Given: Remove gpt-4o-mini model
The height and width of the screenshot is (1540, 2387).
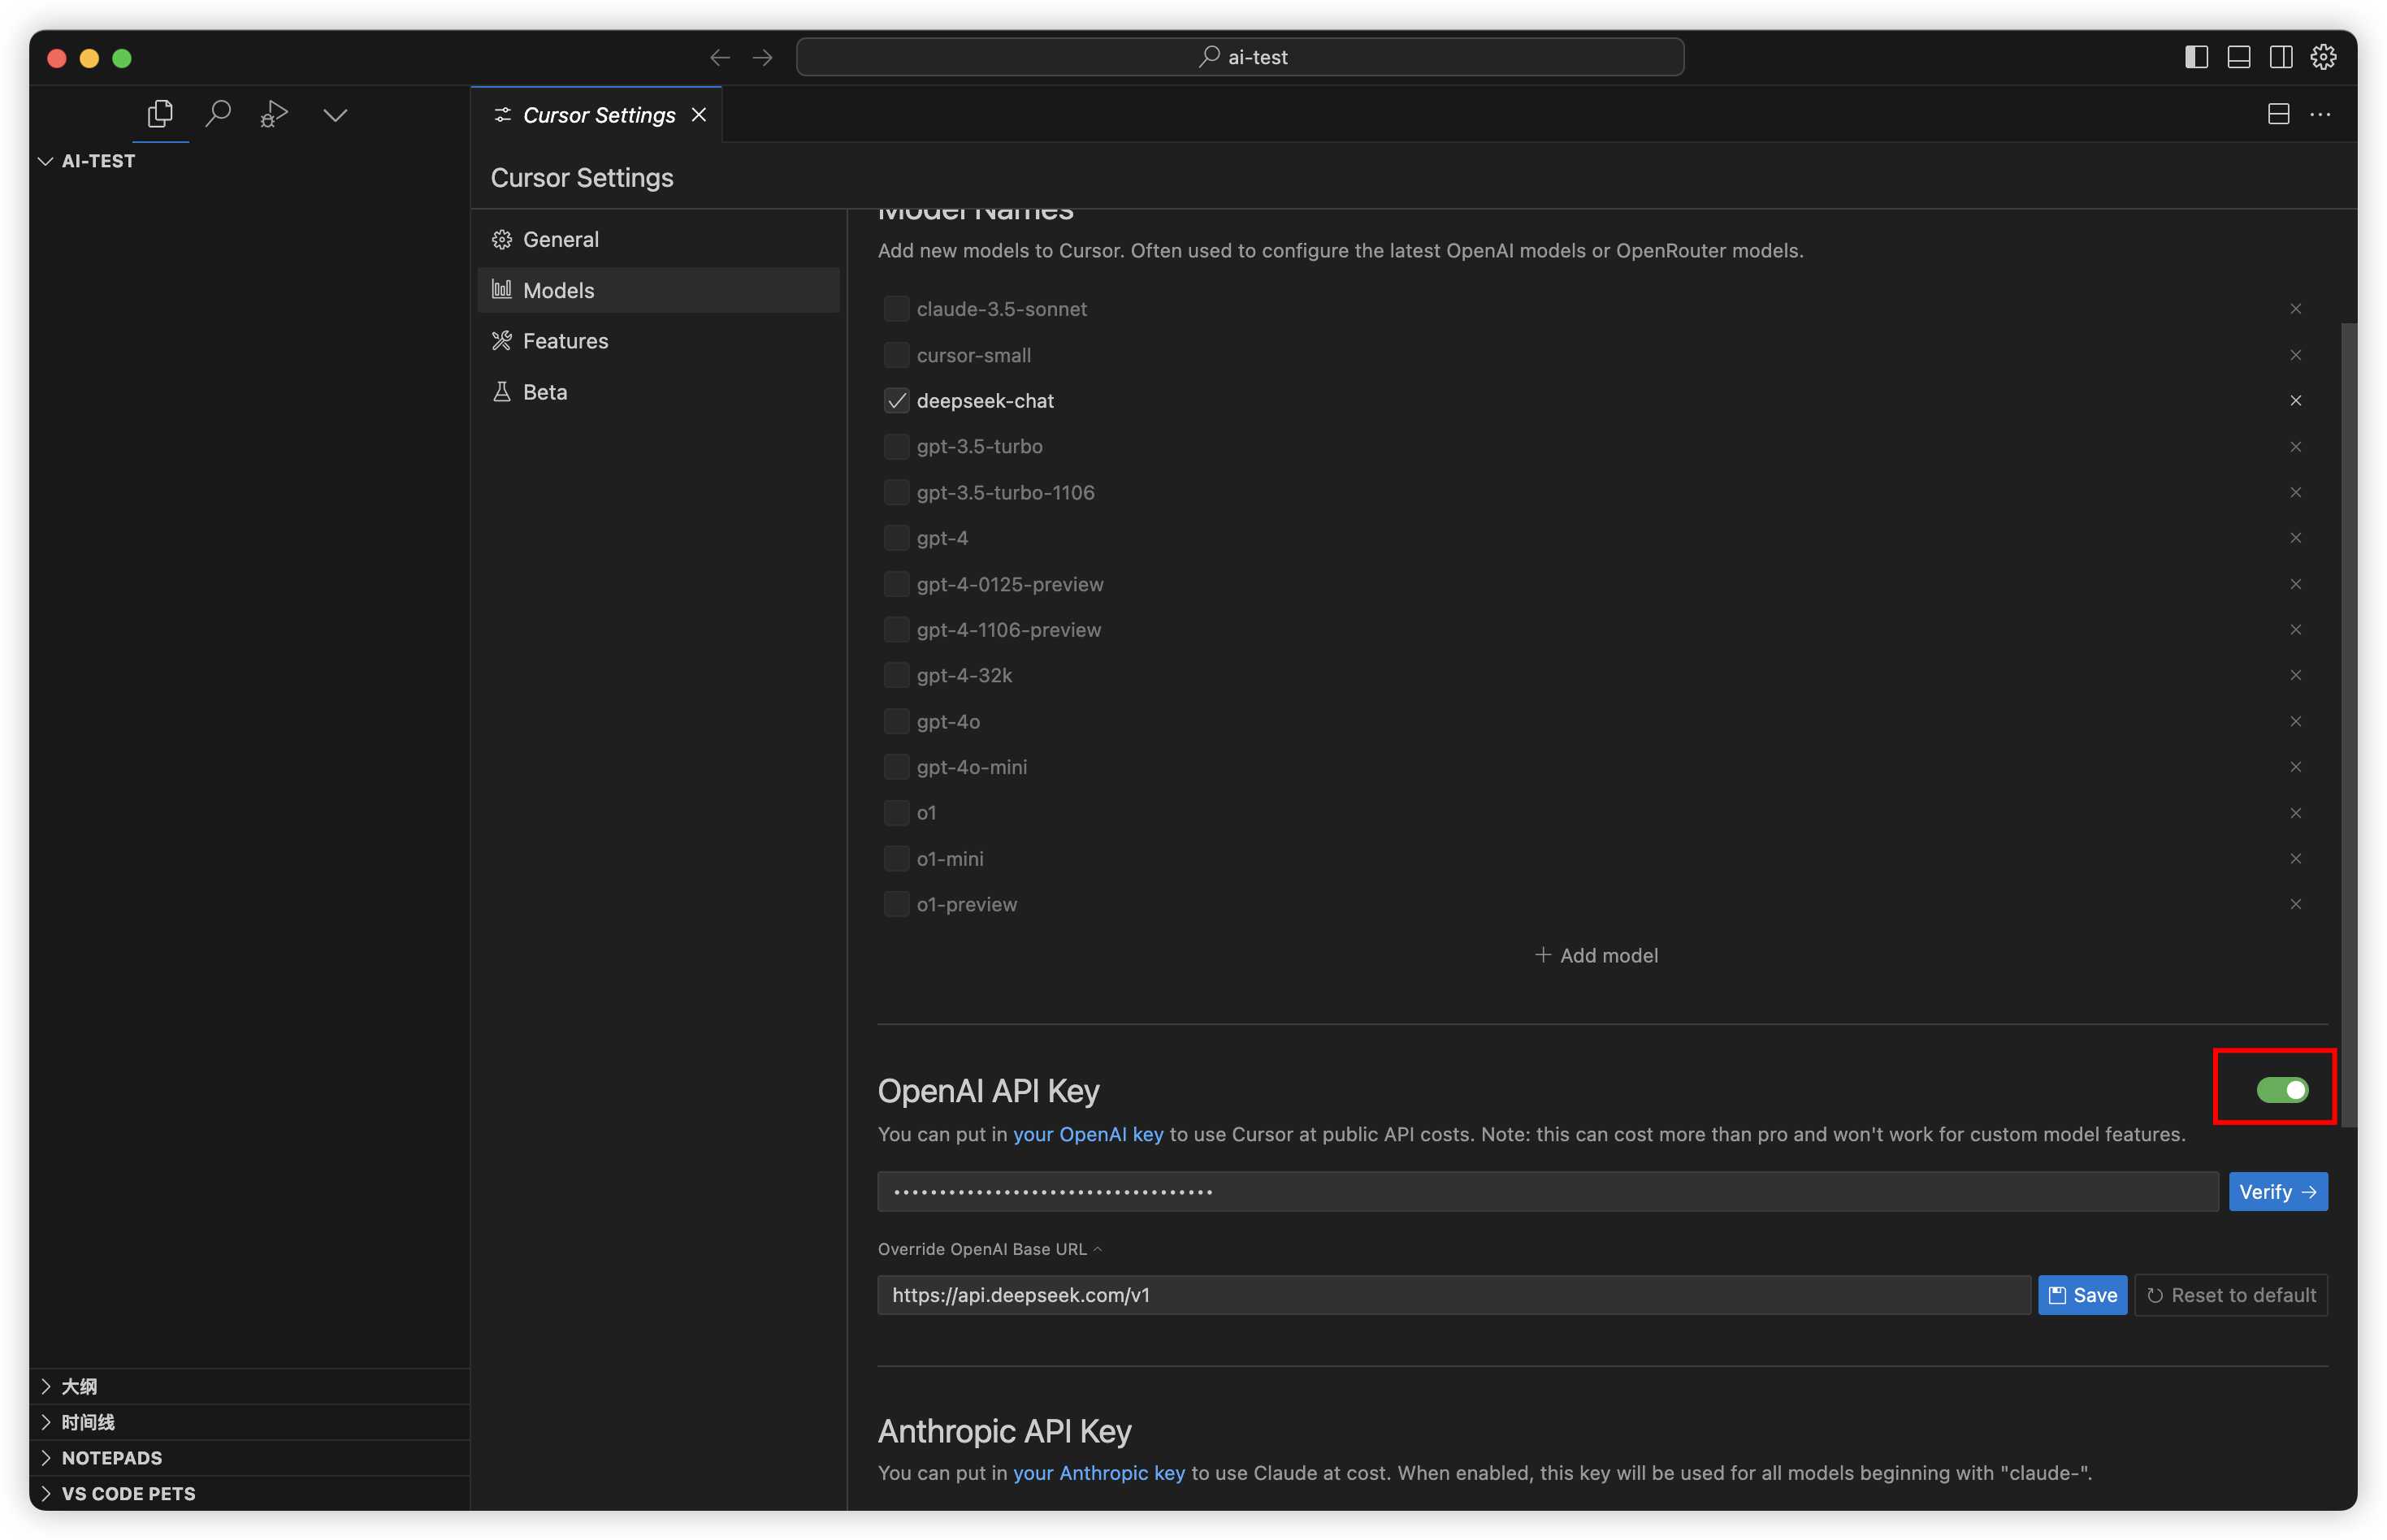Looking at the screenshot, I should click(2295, 767).
